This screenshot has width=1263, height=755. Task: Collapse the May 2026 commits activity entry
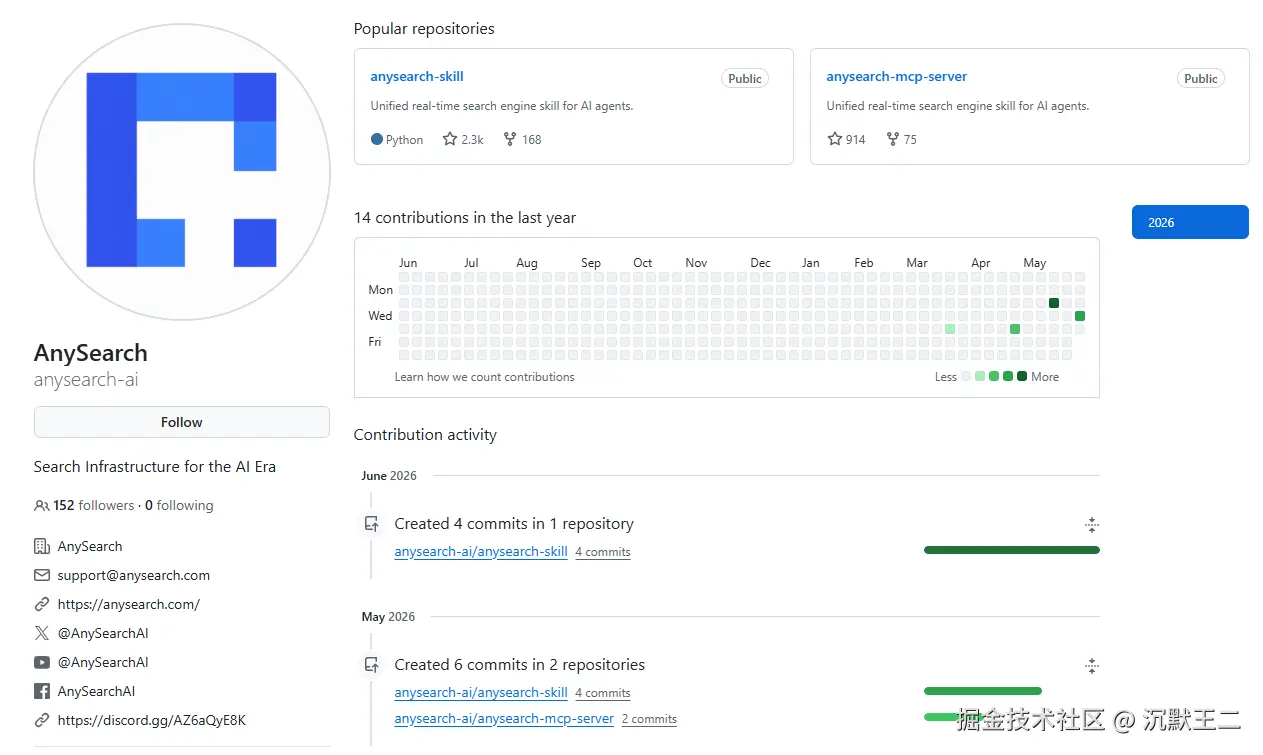(1092, 666)
